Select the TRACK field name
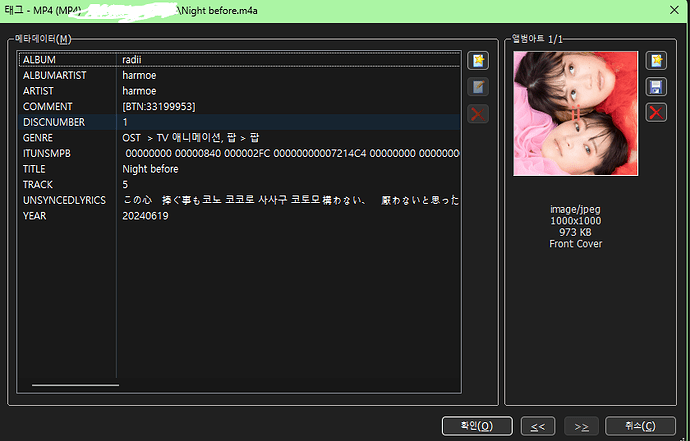This screenshot has height=441, width=690. pos(38,184)
